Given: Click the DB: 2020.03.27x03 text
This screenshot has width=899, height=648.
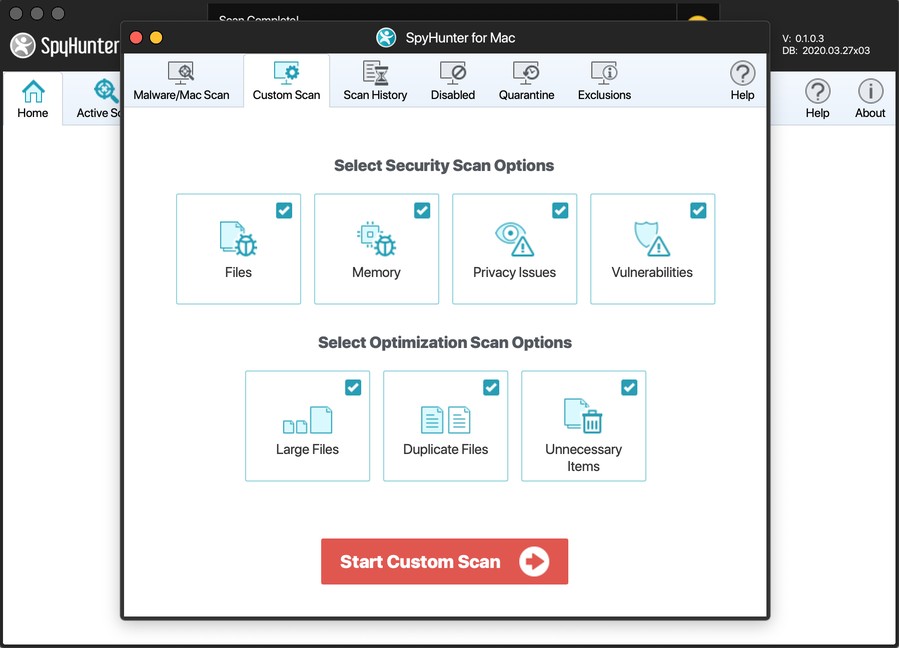Looking at the screenshot, I should point(826,50).
